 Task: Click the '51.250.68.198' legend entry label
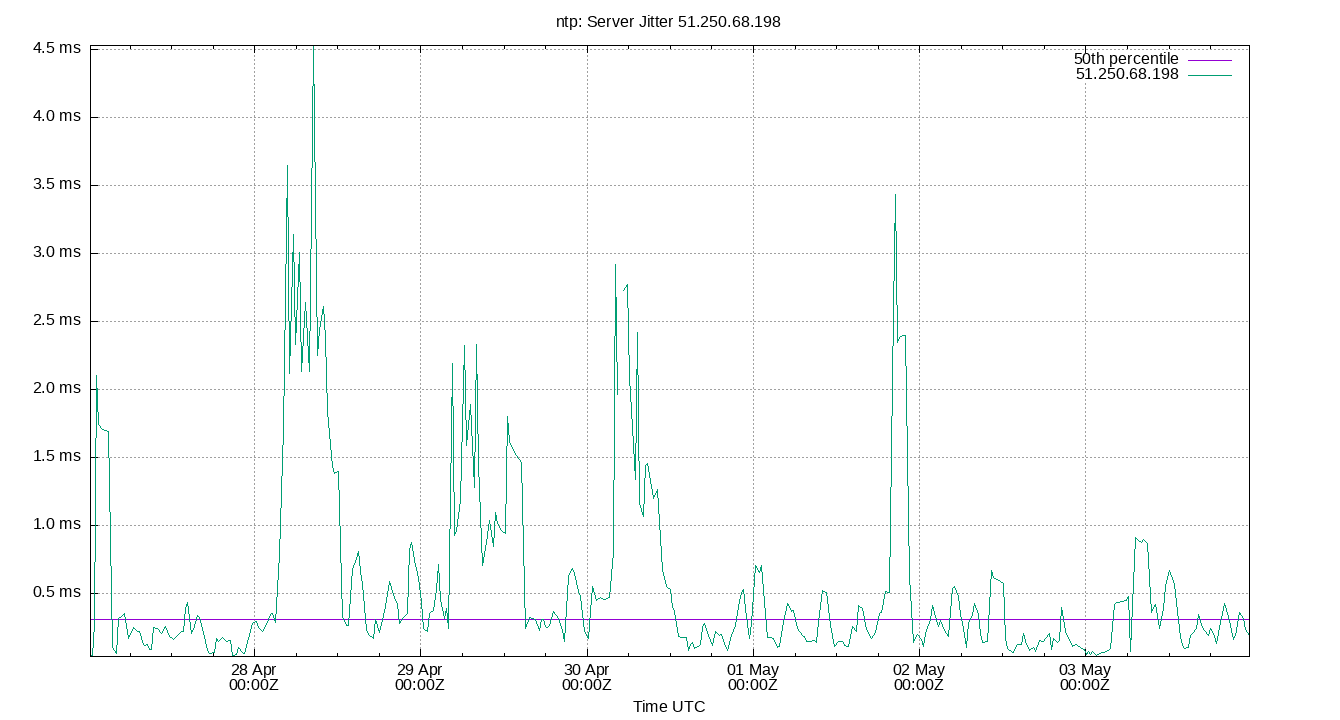coord(1127,74)
